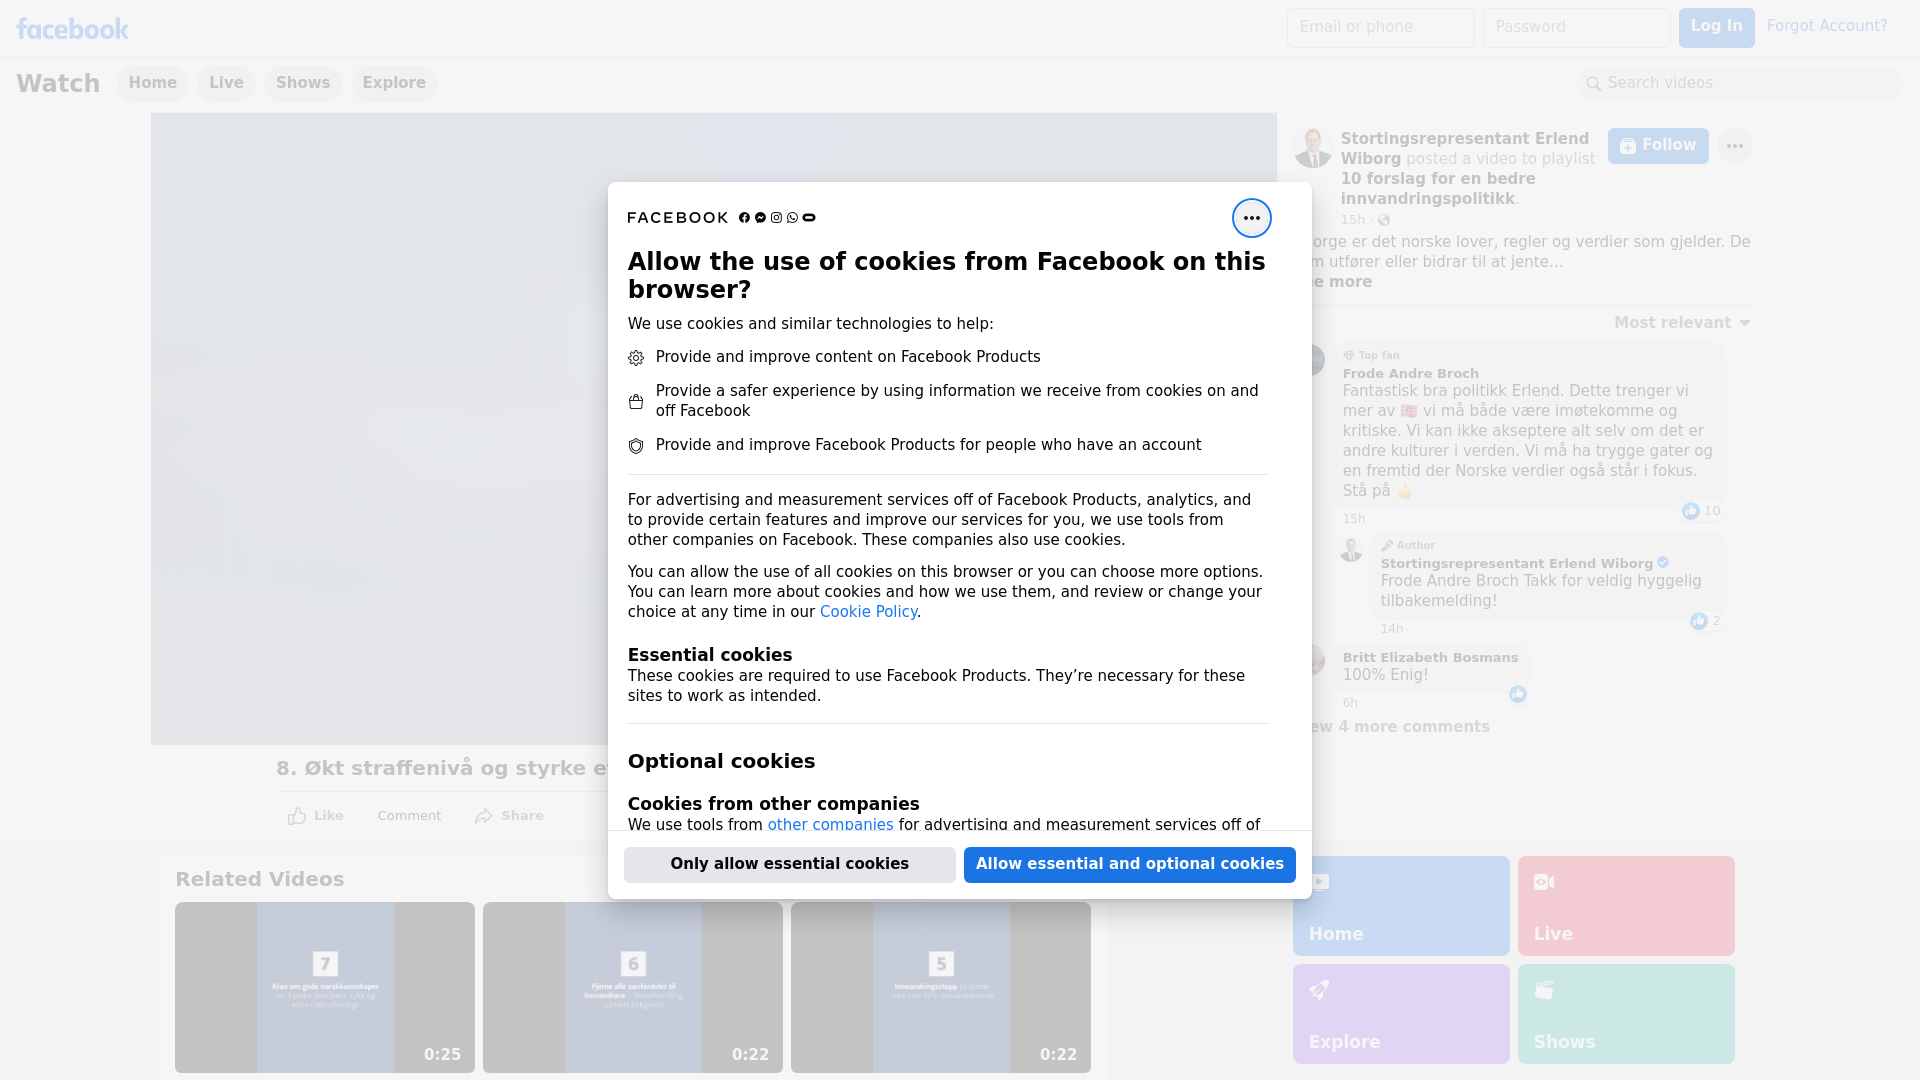1920x1080 pixels.
Task: Open the Shows tile in the lower right
Action: click(1626, 1014)
